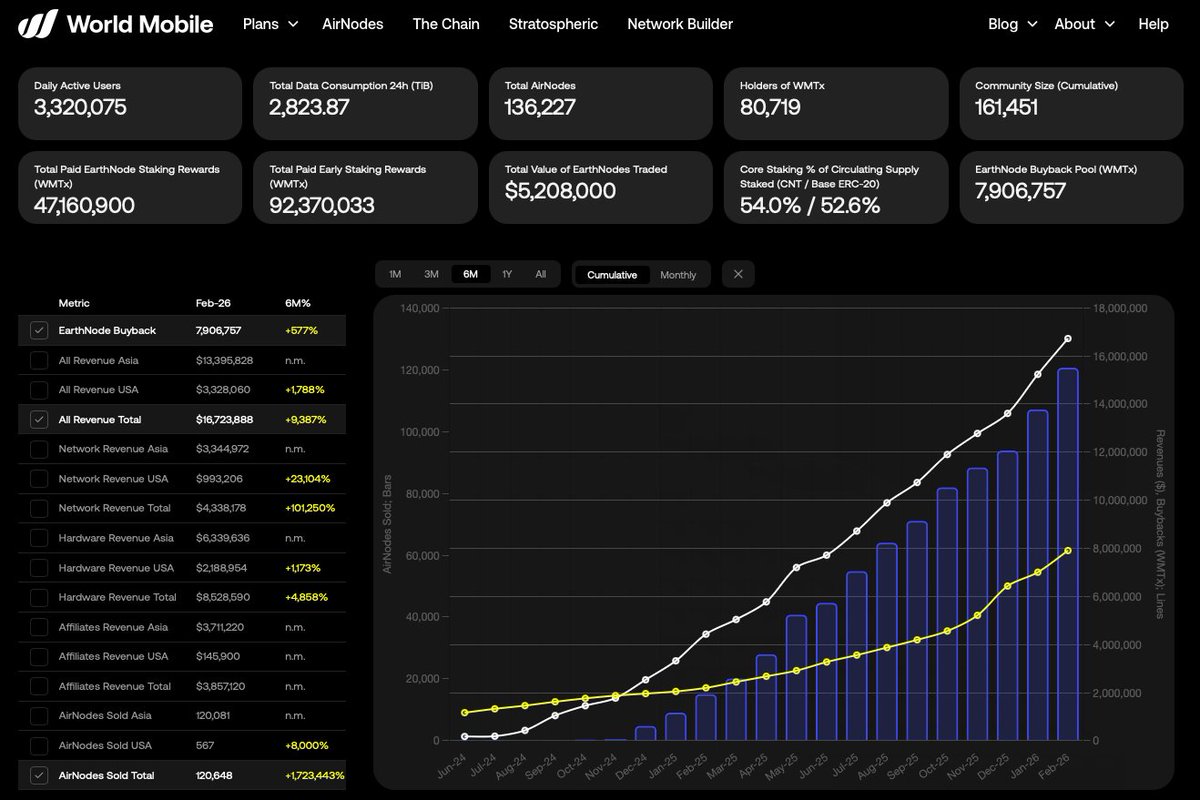Select the All time range button
The image size is (1200, 800).
pyautogui.click(x=541, y=273)
